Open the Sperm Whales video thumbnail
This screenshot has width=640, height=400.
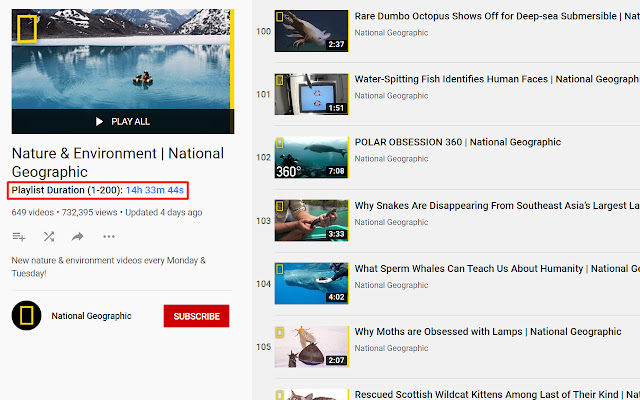[311, 284]
